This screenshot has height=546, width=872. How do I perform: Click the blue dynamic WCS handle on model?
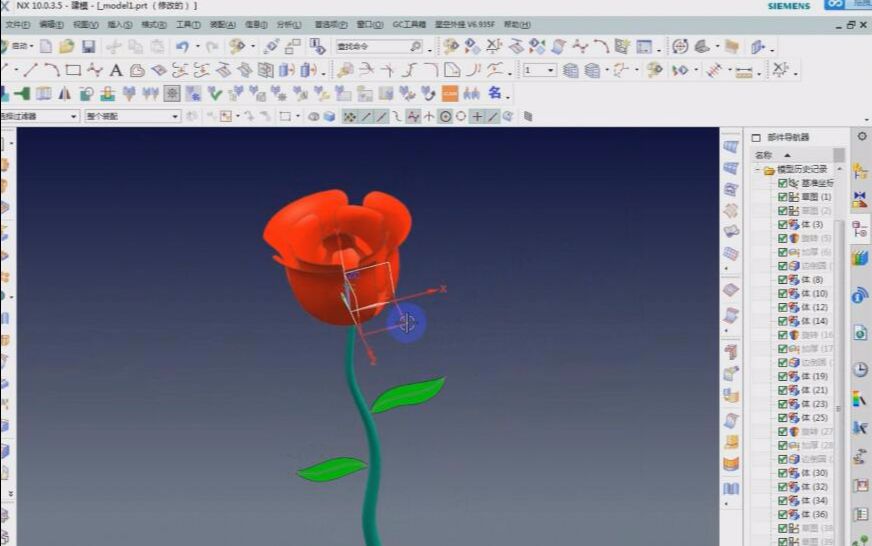tap(407, 322)
